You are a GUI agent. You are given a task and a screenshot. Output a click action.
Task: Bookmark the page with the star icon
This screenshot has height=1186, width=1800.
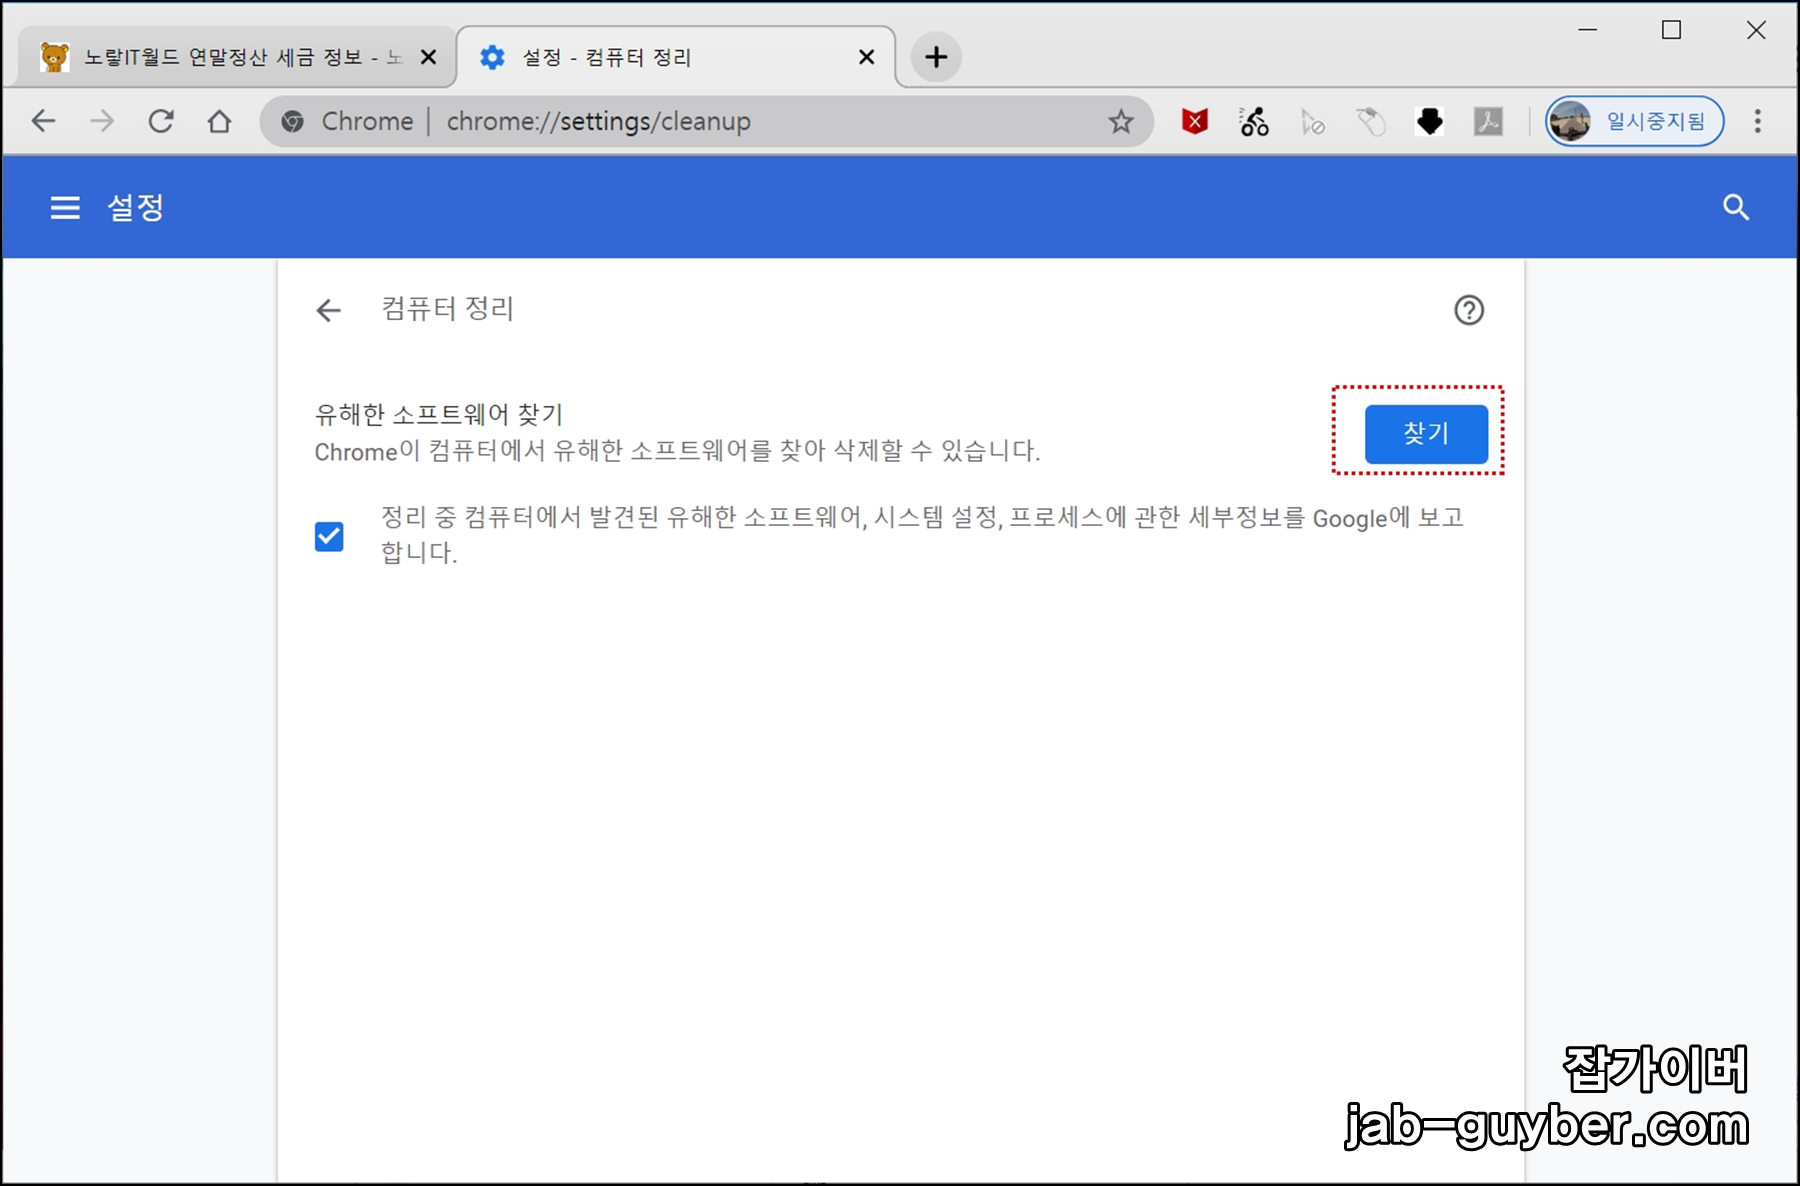1121,121
